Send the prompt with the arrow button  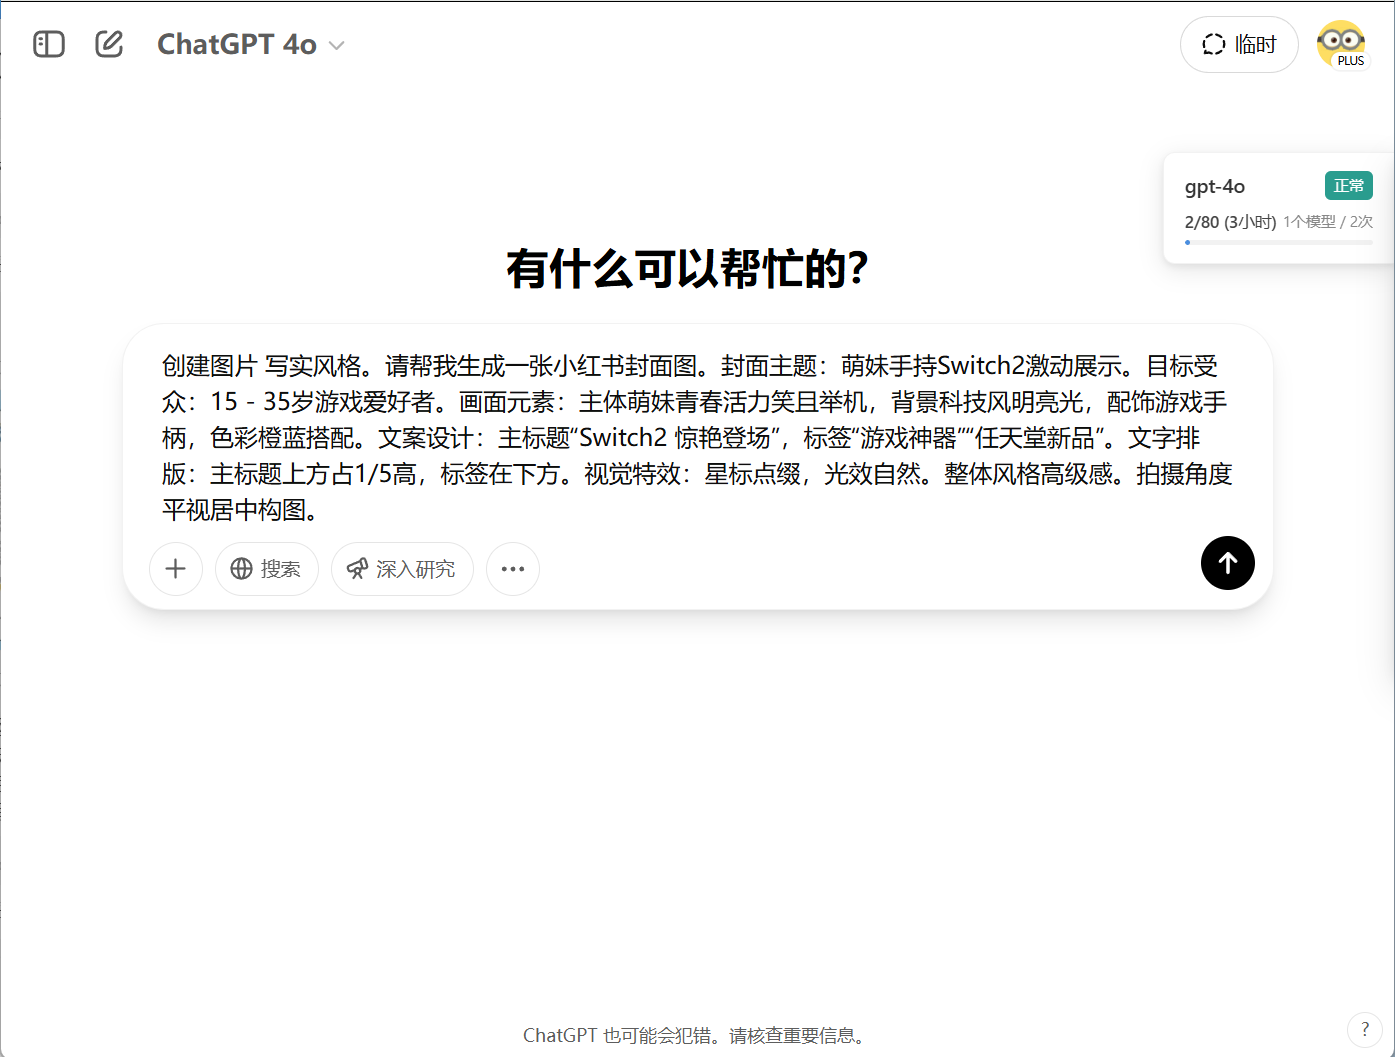1227,563
